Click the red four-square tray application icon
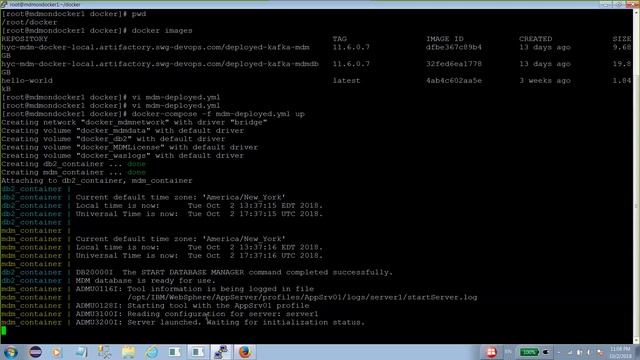 491,352
